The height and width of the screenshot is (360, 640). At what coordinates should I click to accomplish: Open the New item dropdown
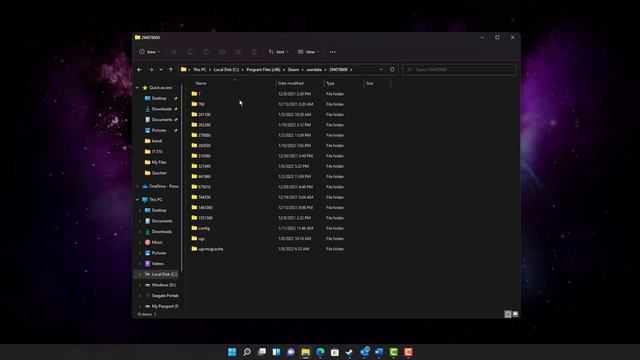click(149, 52)
